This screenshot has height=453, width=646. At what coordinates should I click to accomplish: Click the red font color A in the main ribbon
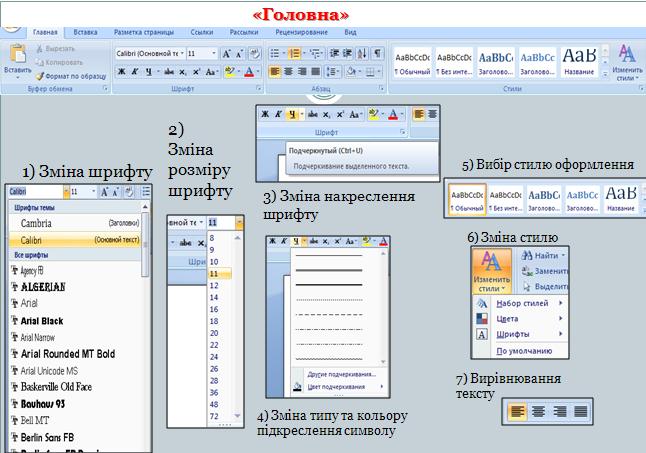pyautogui.click(x=249, y=72)
